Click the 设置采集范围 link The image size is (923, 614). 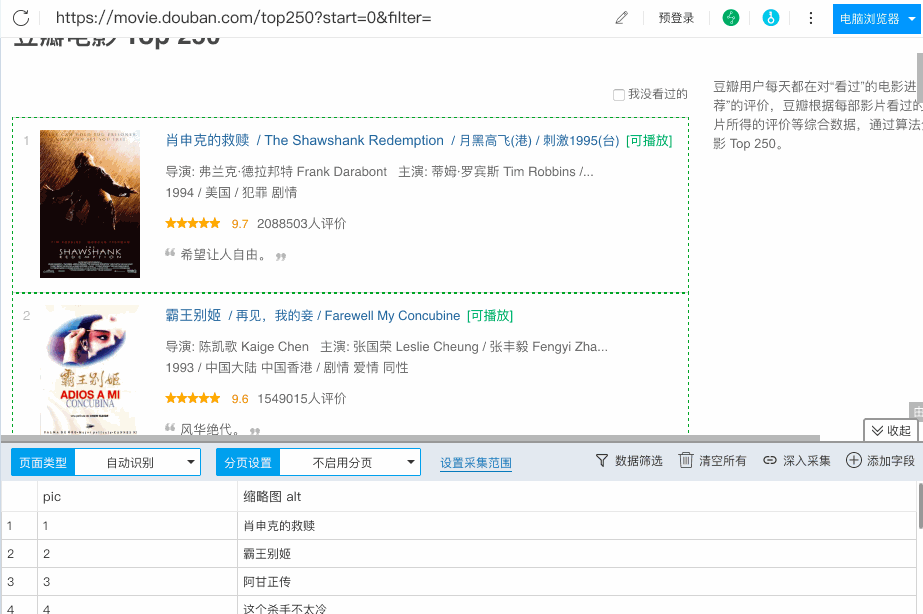pos(476,463)
